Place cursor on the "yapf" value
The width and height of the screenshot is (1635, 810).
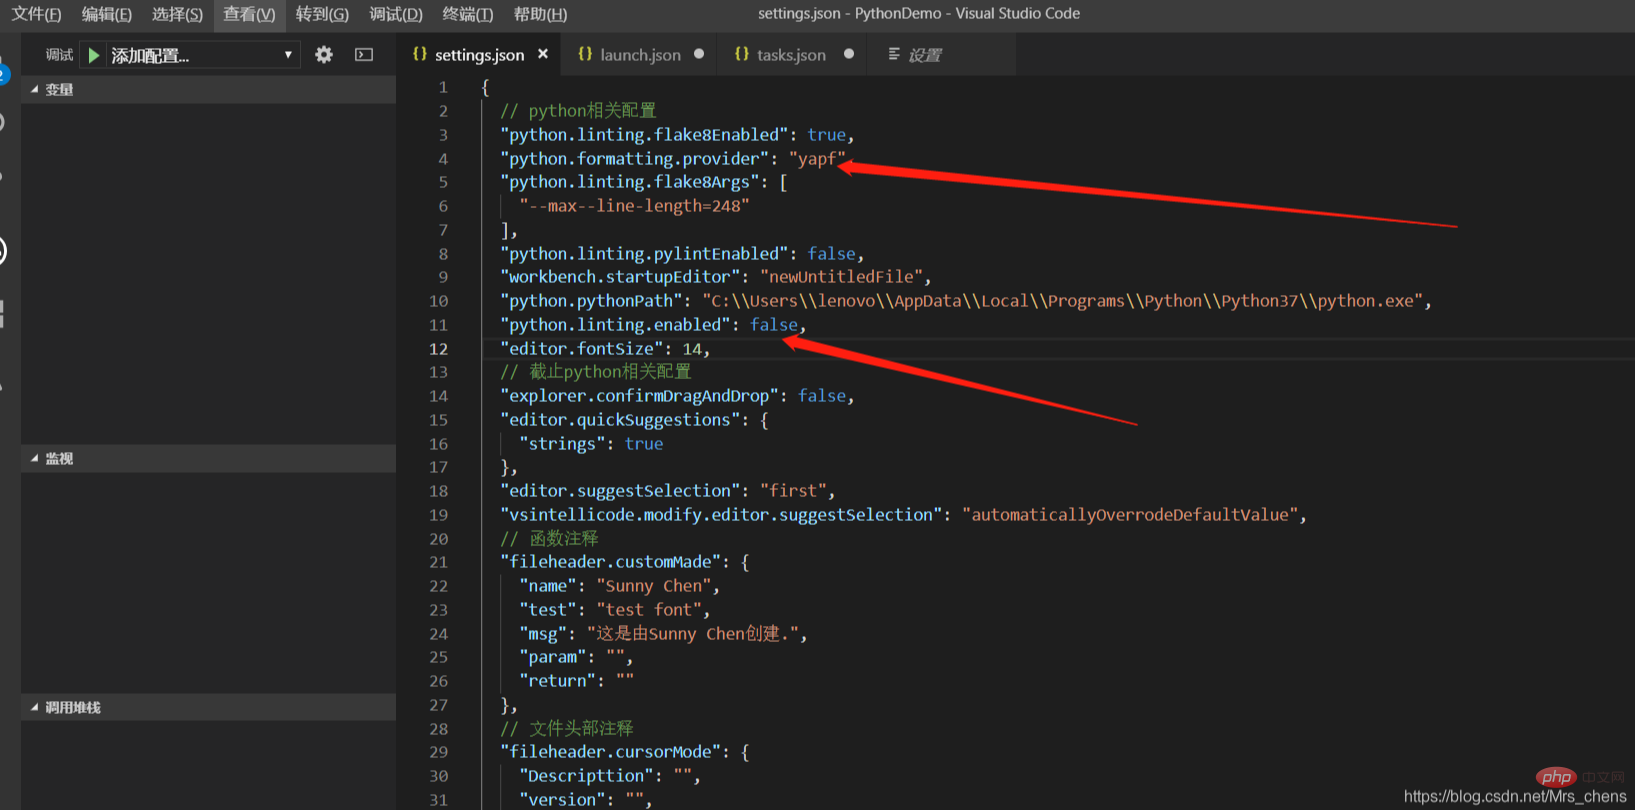point(817,159)
